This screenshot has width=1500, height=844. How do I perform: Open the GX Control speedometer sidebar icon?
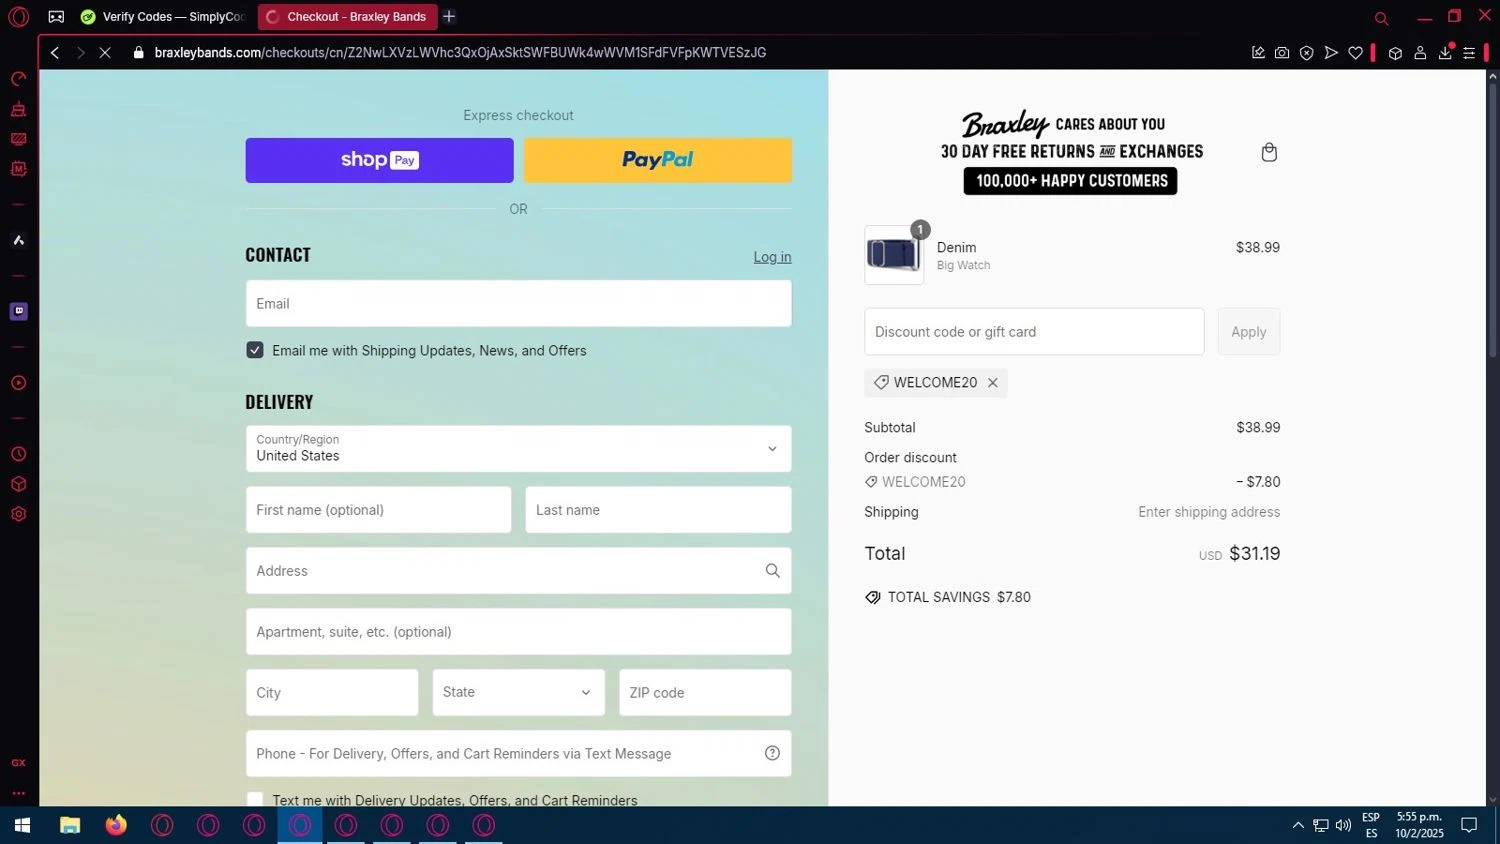point(18,79)
